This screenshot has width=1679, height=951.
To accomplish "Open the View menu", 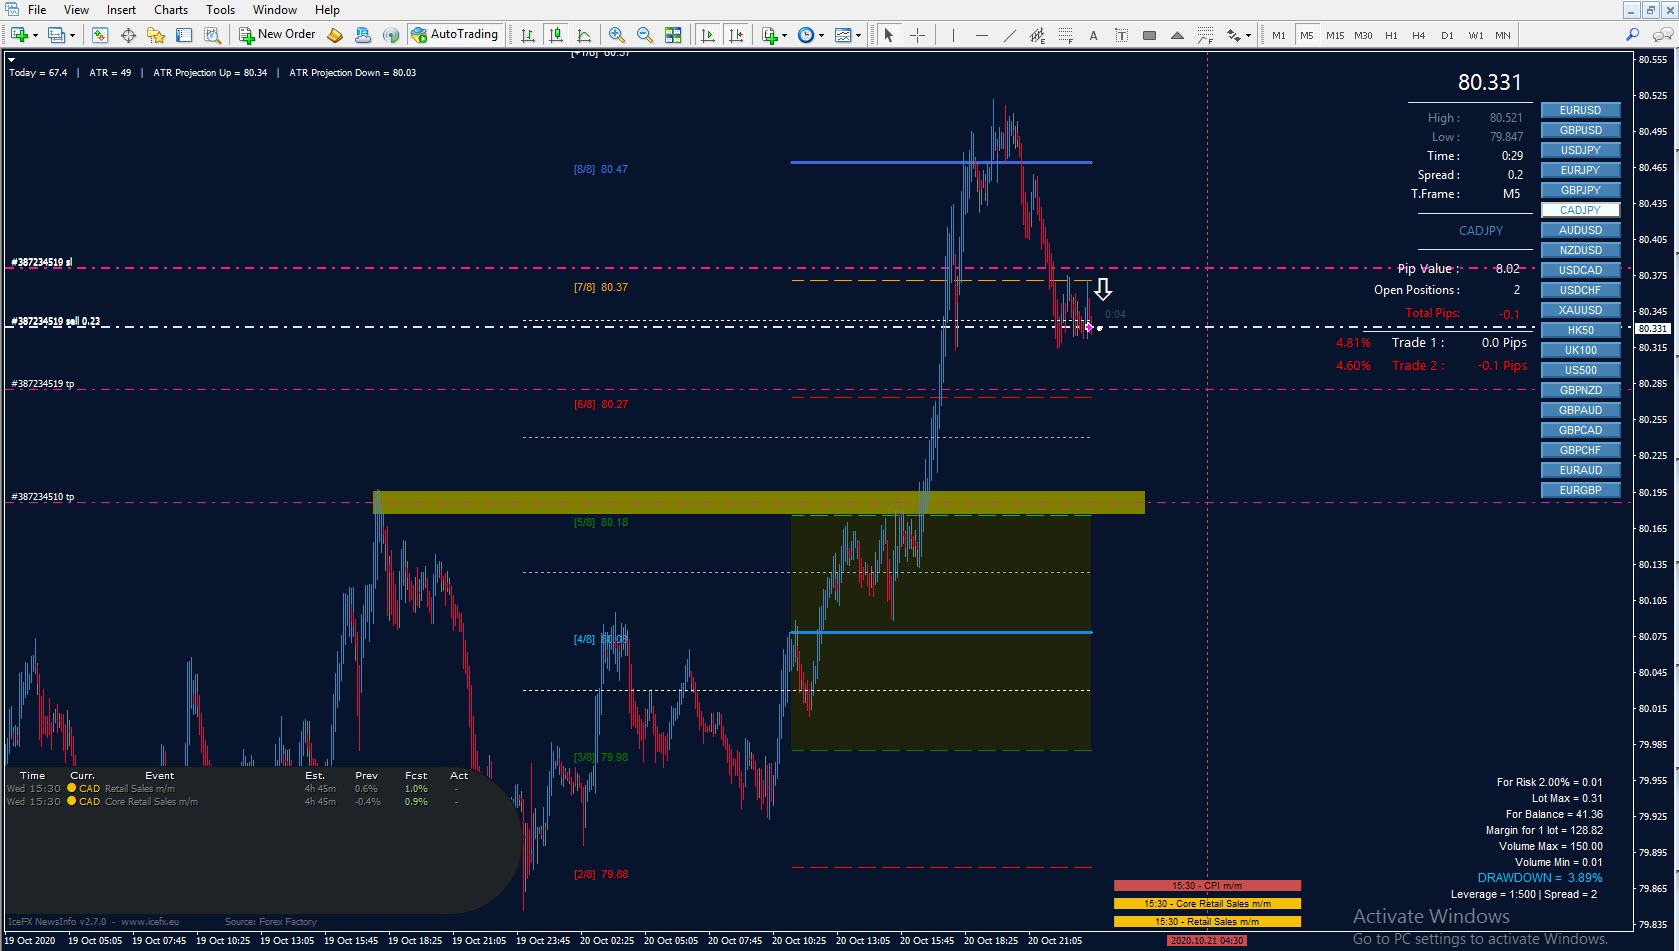I will 76,10.
